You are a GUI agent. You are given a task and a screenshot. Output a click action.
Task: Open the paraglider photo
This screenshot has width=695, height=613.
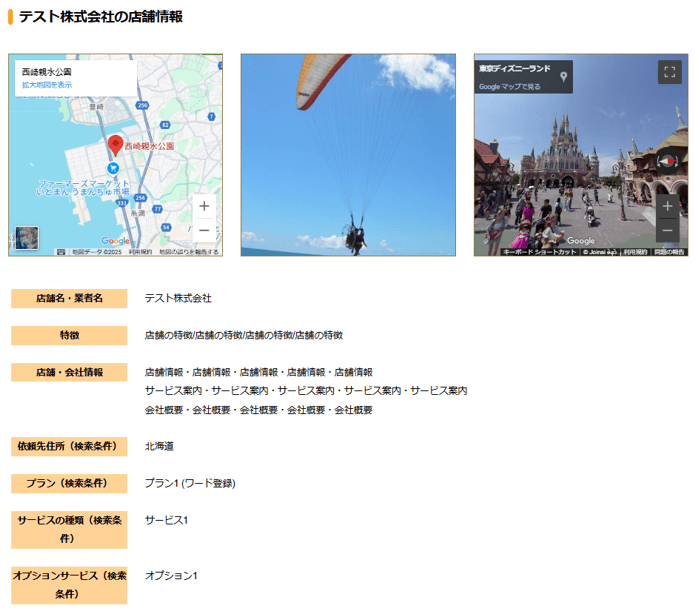348,155
